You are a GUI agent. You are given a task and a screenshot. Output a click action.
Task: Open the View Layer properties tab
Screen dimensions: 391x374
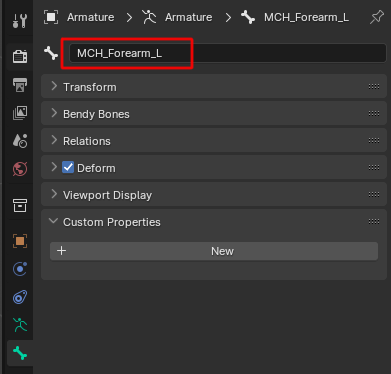[20, 113]
